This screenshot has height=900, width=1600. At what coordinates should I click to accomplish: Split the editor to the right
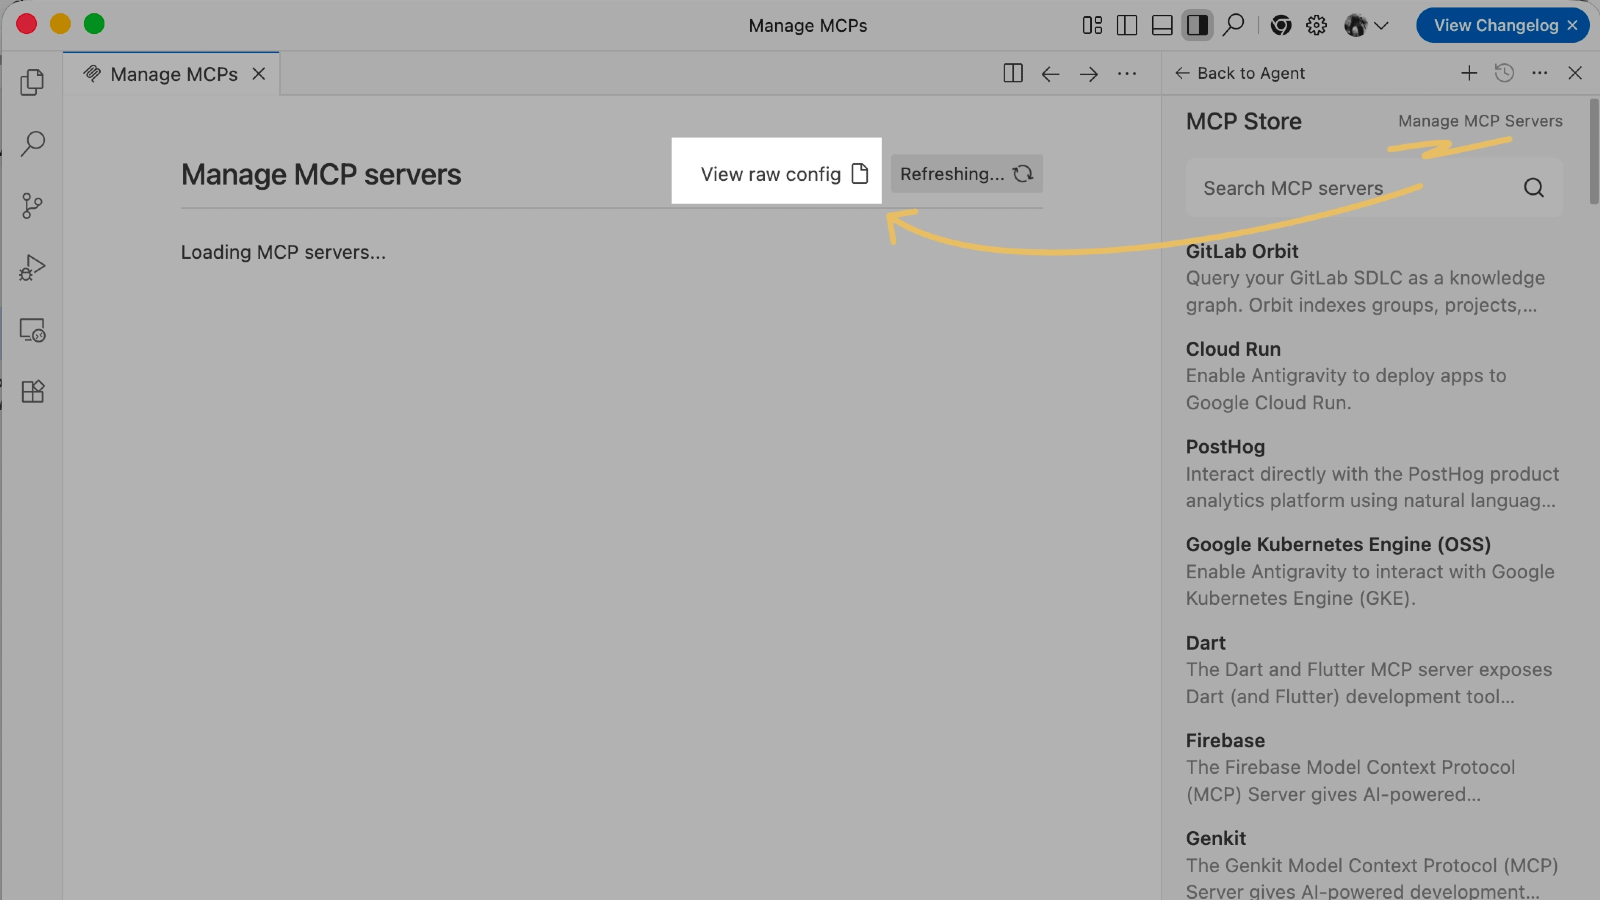pyautogui.click(x=1013, y=73)
